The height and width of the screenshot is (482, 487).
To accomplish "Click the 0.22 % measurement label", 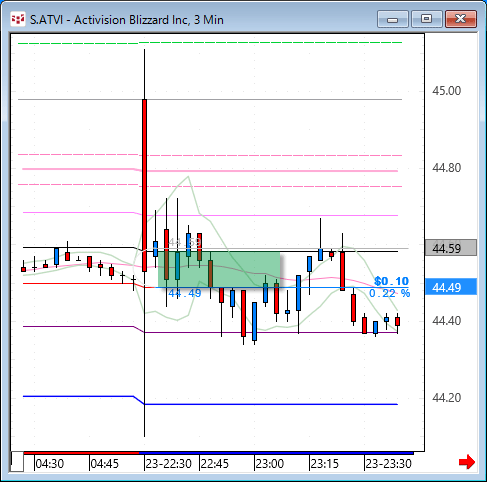I will pos(390,293).
